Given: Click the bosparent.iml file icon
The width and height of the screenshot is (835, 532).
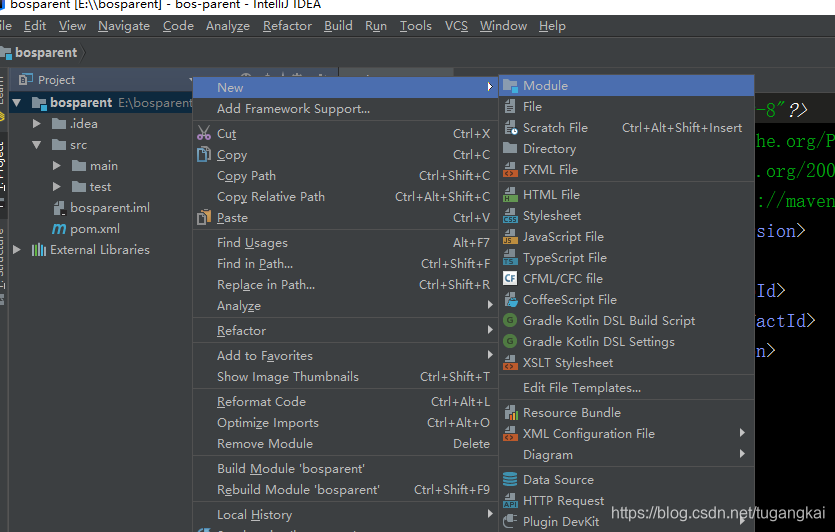Looking at the screenshot, I should pos(59,208).
